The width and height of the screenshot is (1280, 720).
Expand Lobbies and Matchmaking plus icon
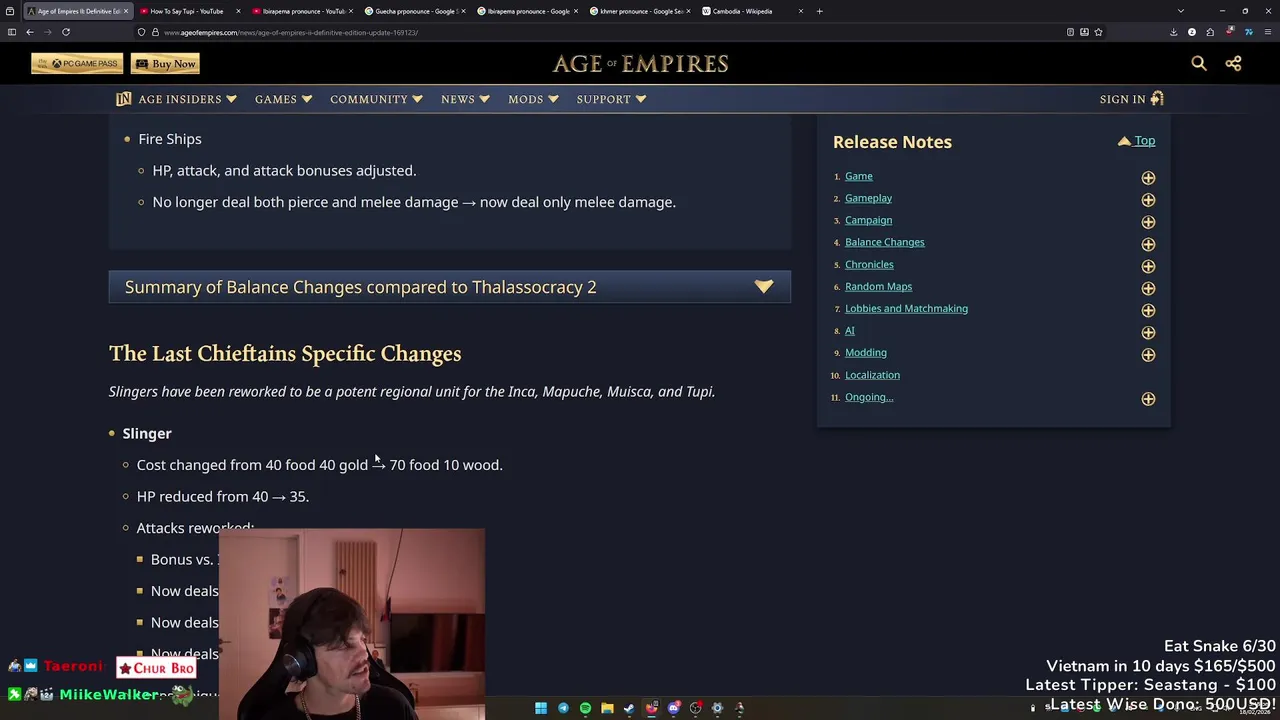pyautogui.click(x=1148, y=310)
